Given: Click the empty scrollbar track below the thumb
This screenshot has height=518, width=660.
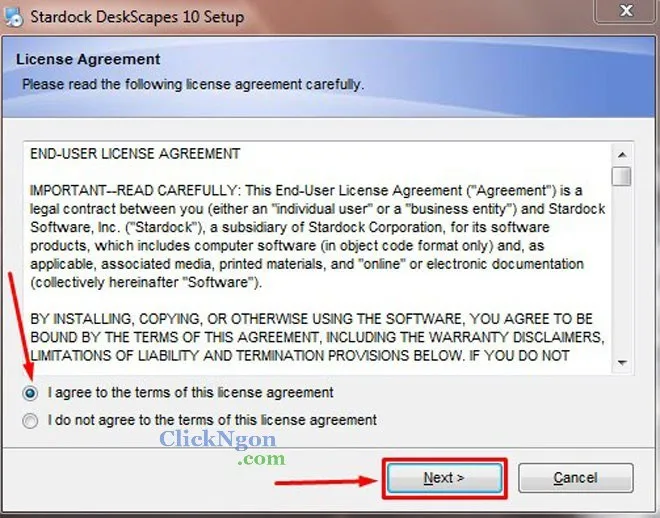Looking at the screenshot, I should coord(622,269).
